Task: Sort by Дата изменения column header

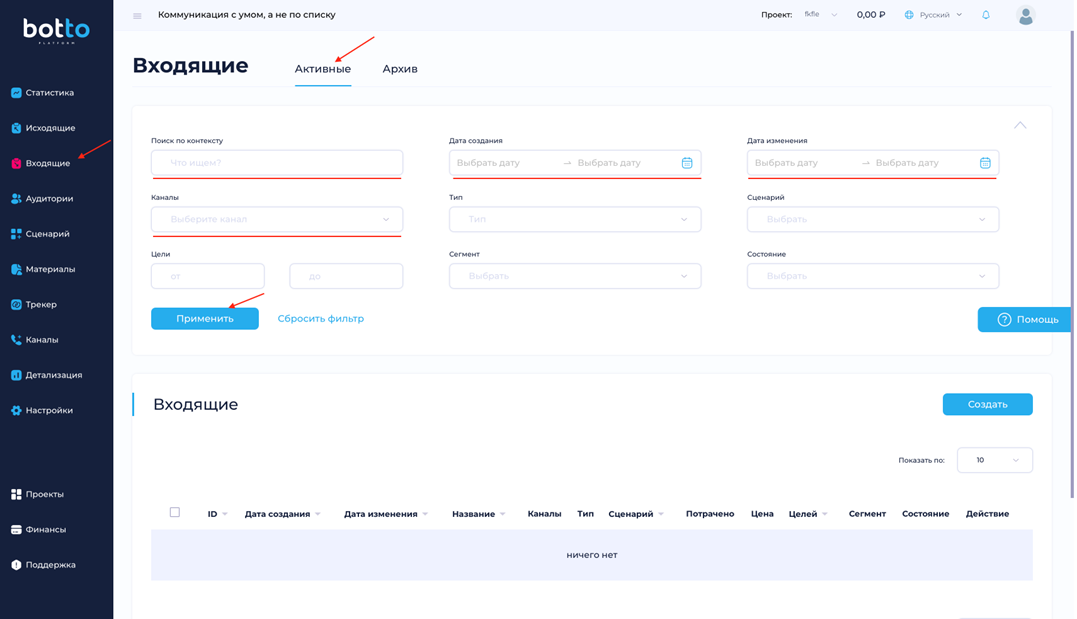Action: (x=385, y=514)
